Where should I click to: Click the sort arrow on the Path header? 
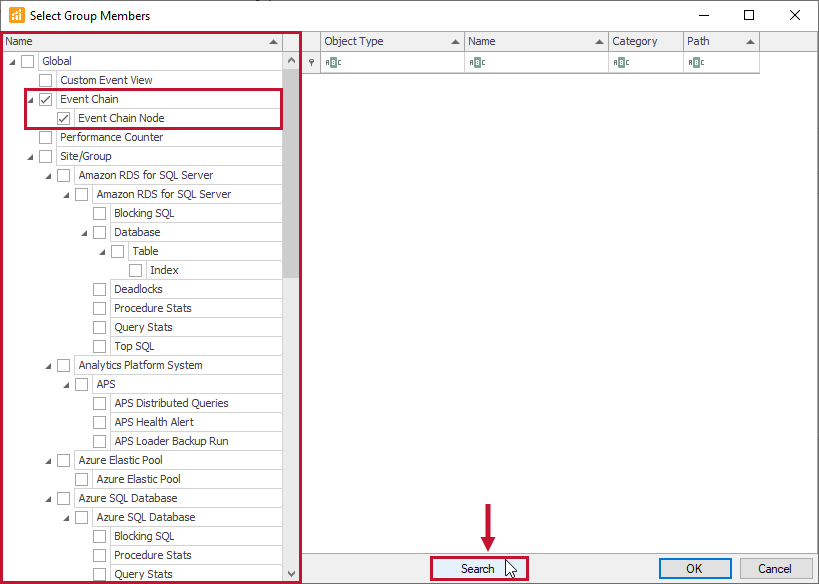point(752,41)
